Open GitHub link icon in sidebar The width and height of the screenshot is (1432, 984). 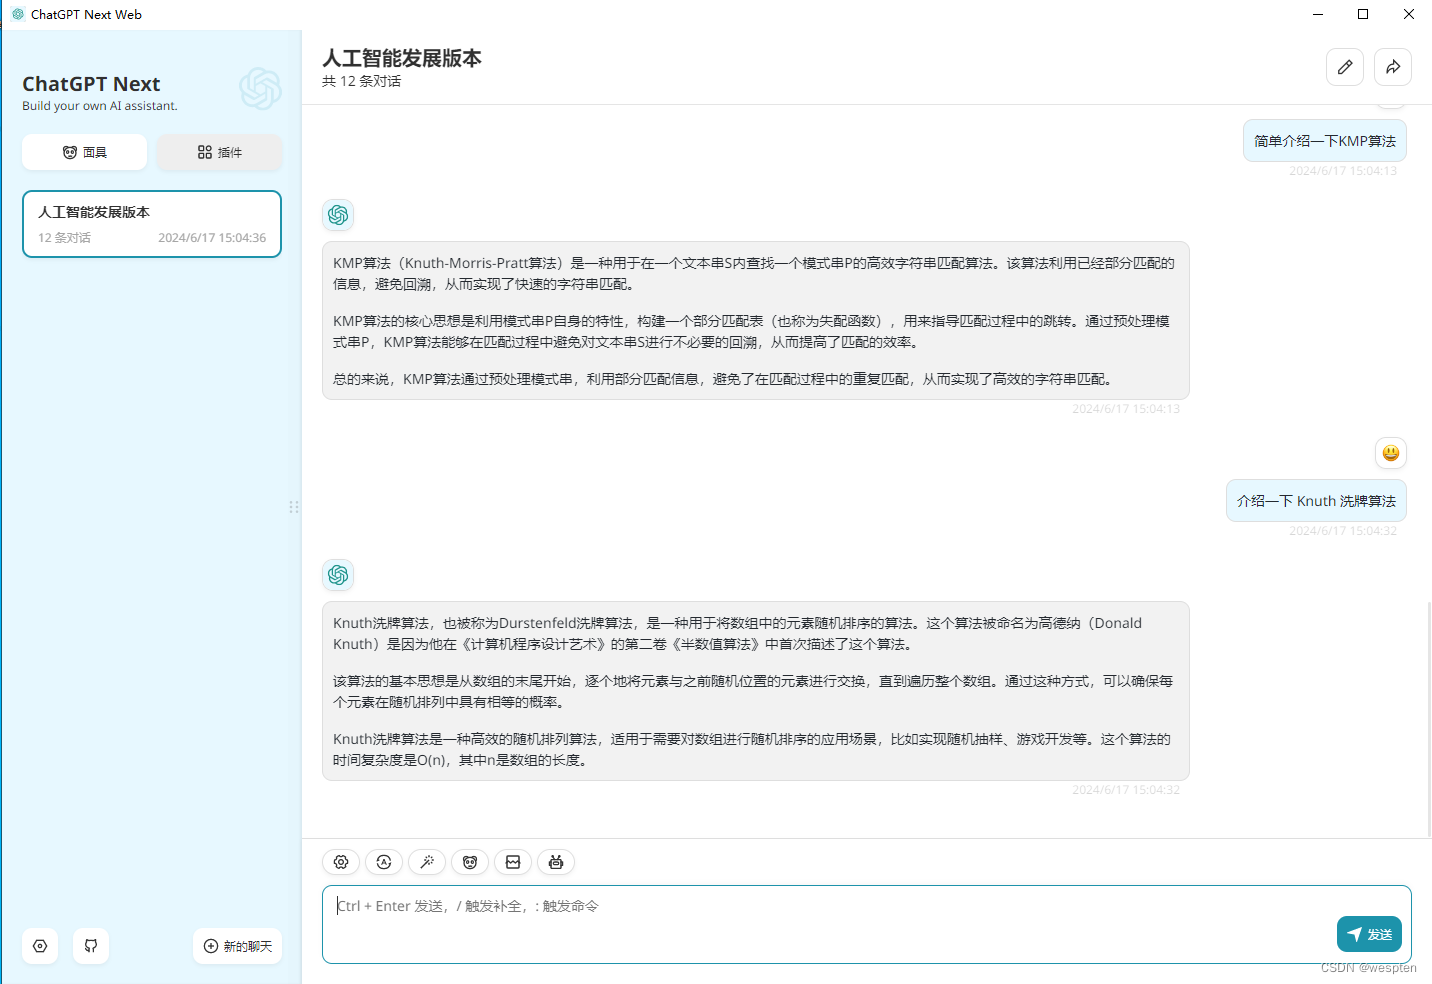click(91, 946)
